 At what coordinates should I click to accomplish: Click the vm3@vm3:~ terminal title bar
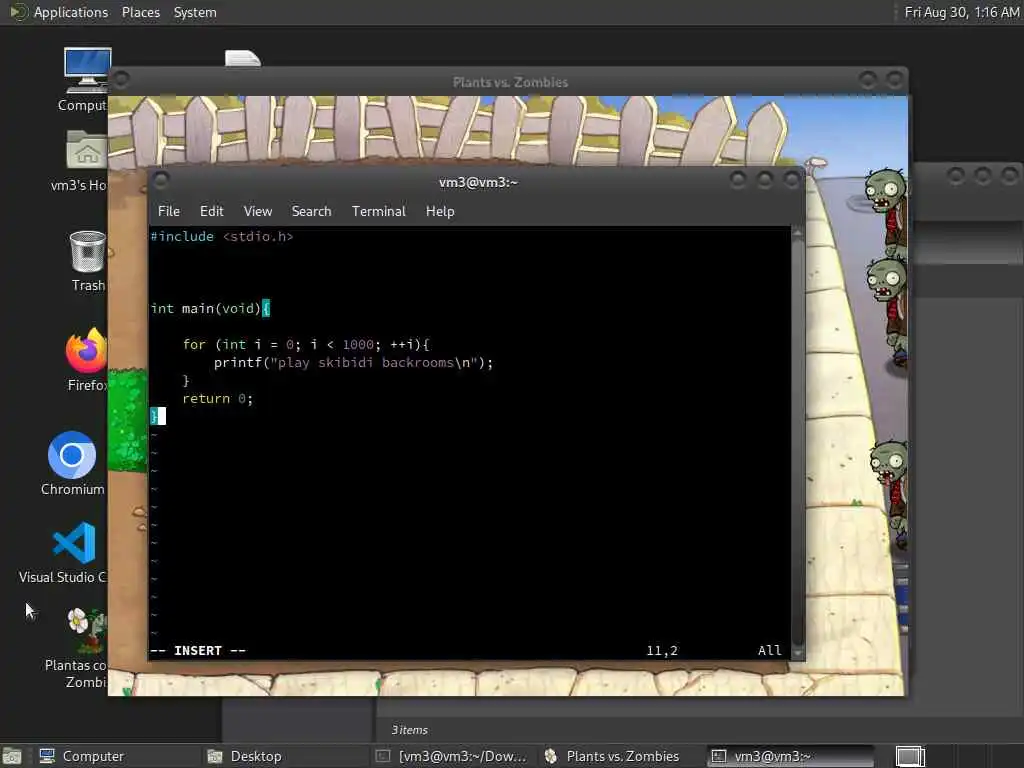478,182
